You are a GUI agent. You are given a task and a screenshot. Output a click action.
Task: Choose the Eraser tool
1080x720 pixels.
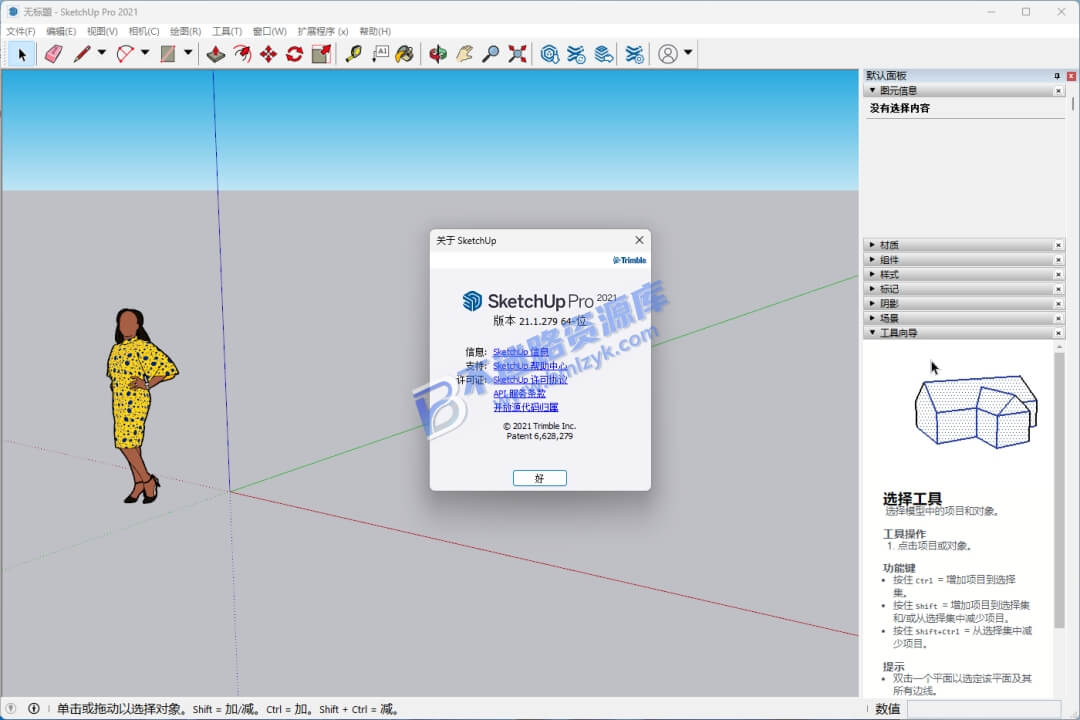click(53, 54)
